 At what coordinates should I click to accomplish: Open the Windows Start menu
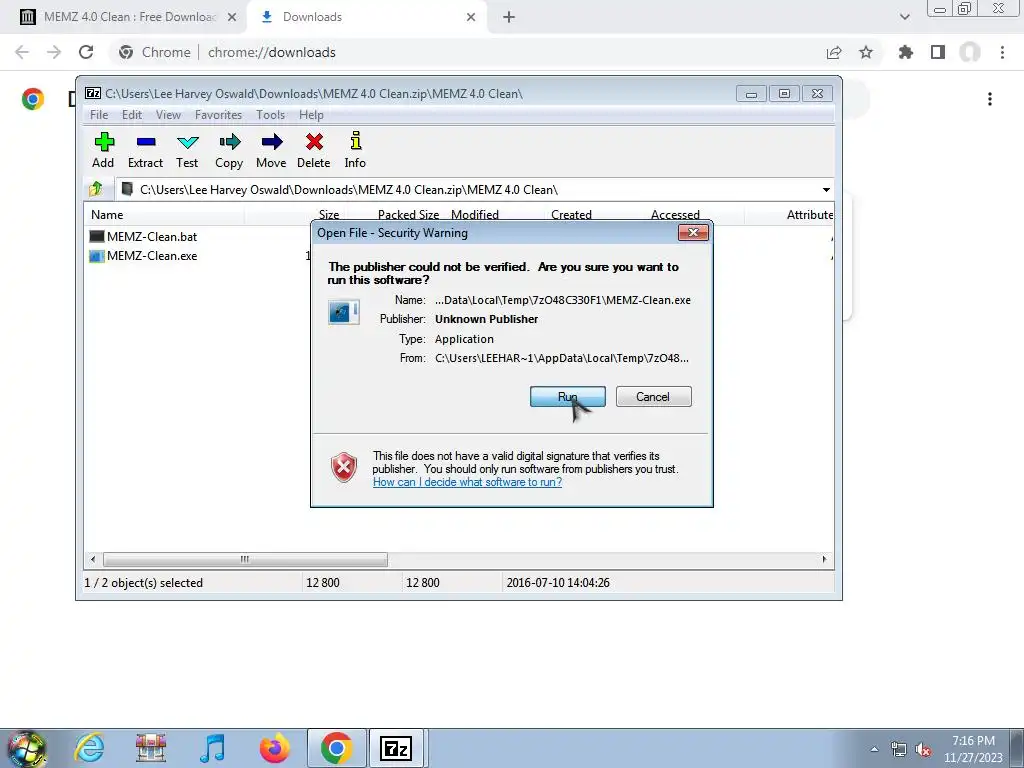(x=26, y=748)
